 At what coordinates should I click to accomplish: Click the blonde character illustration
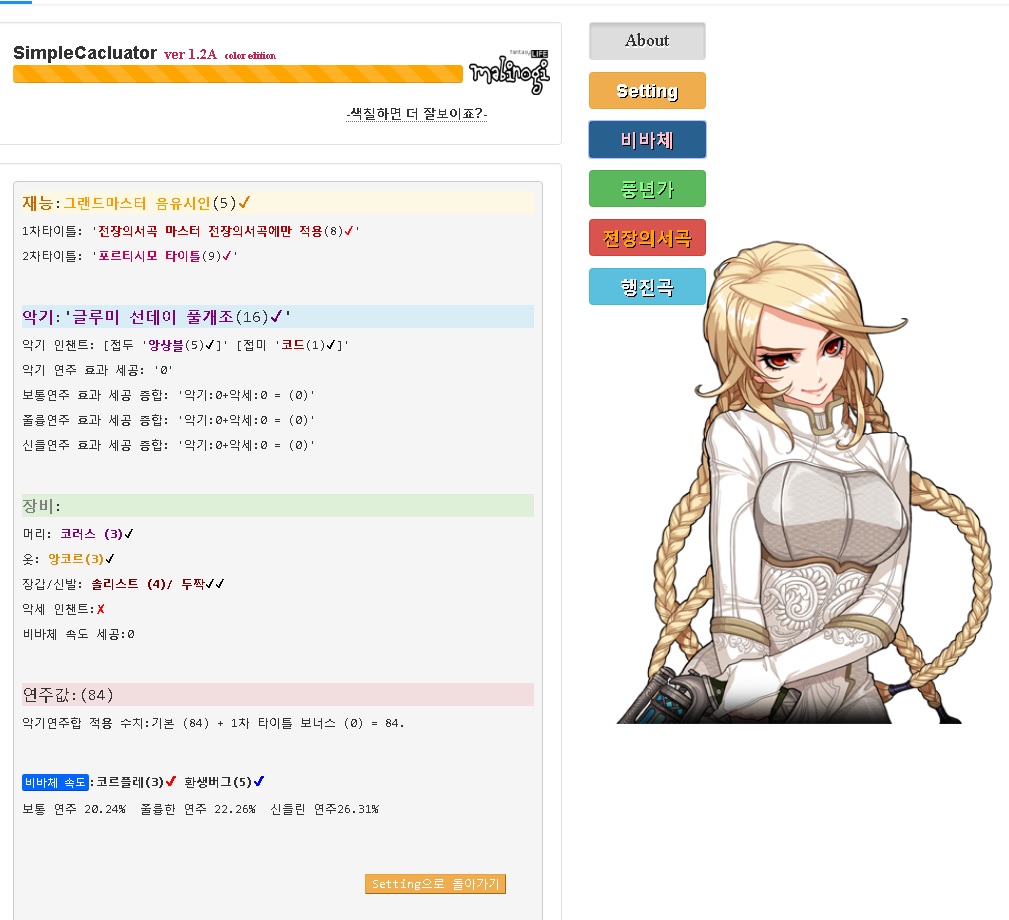coord(800,480)
